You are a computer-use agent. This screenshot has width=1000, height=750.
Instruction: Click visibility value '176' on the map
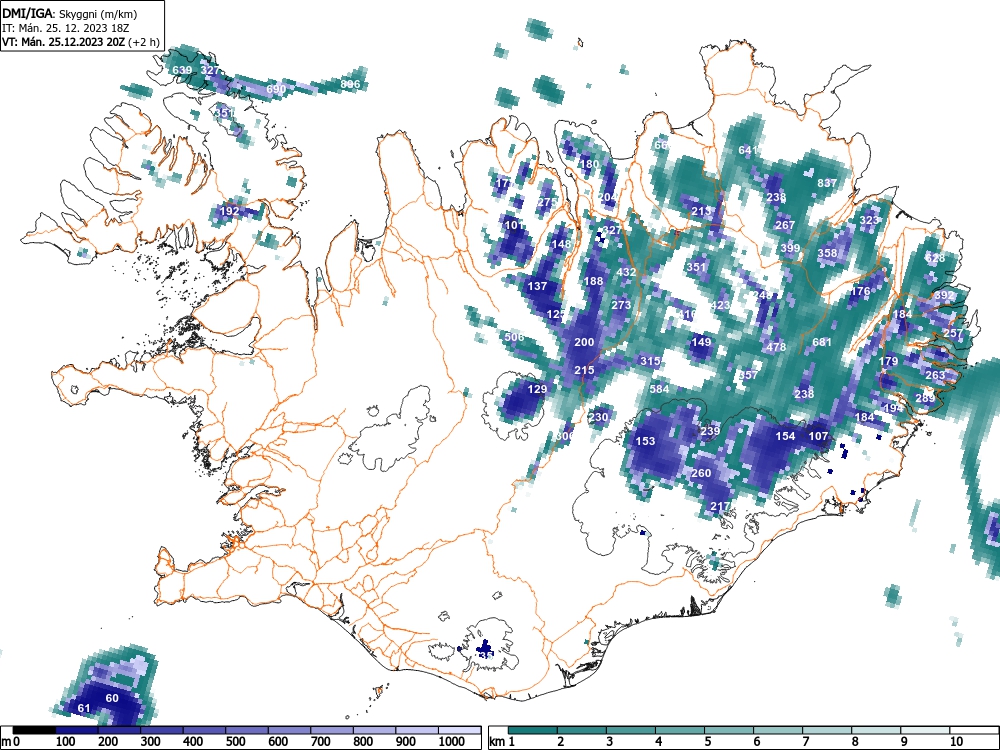coord(860,291)
